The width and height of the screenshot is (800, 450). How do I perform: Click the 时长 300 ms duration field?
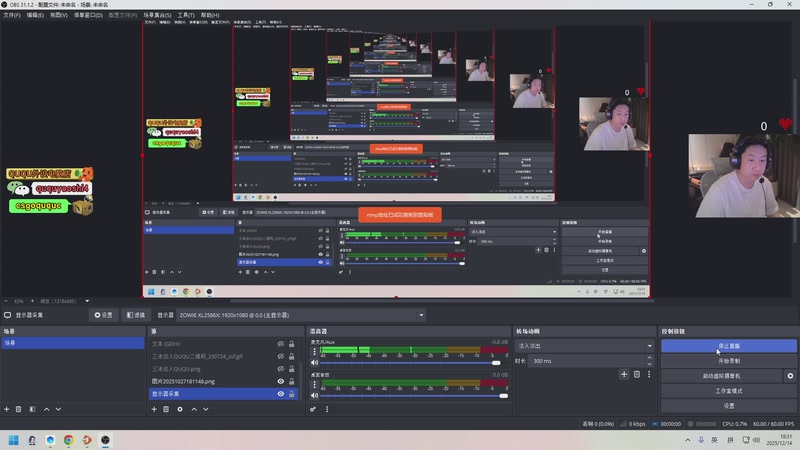pyautogui.click(x=587, y=361)
